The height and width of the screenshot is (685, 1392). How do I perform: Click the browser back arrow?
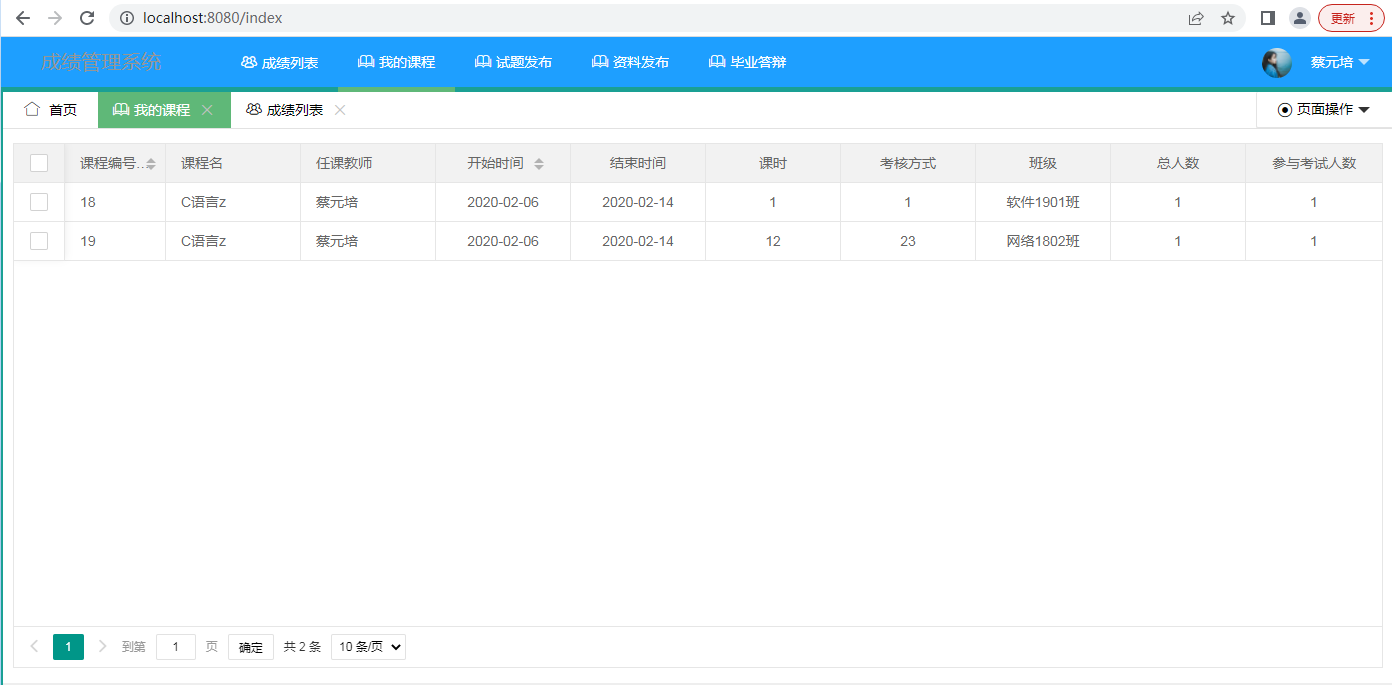click(x=23, y=18)
